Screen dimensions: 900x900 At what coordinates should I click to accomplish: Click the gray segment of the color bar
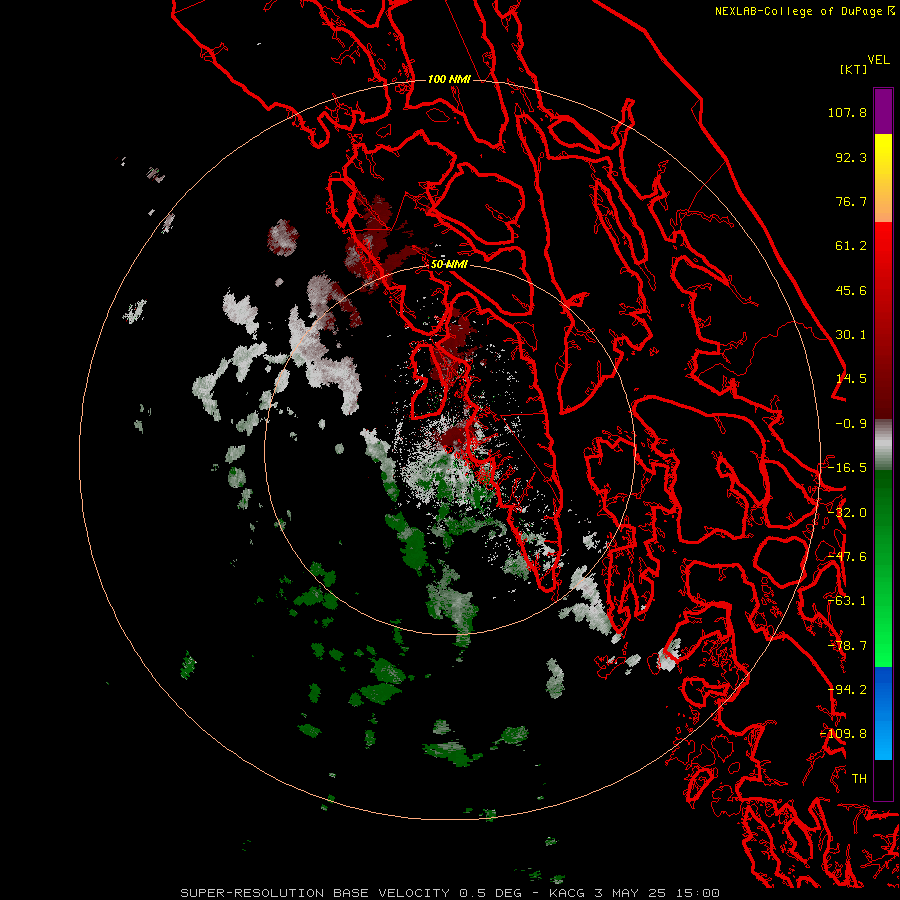tap(883, 445)
